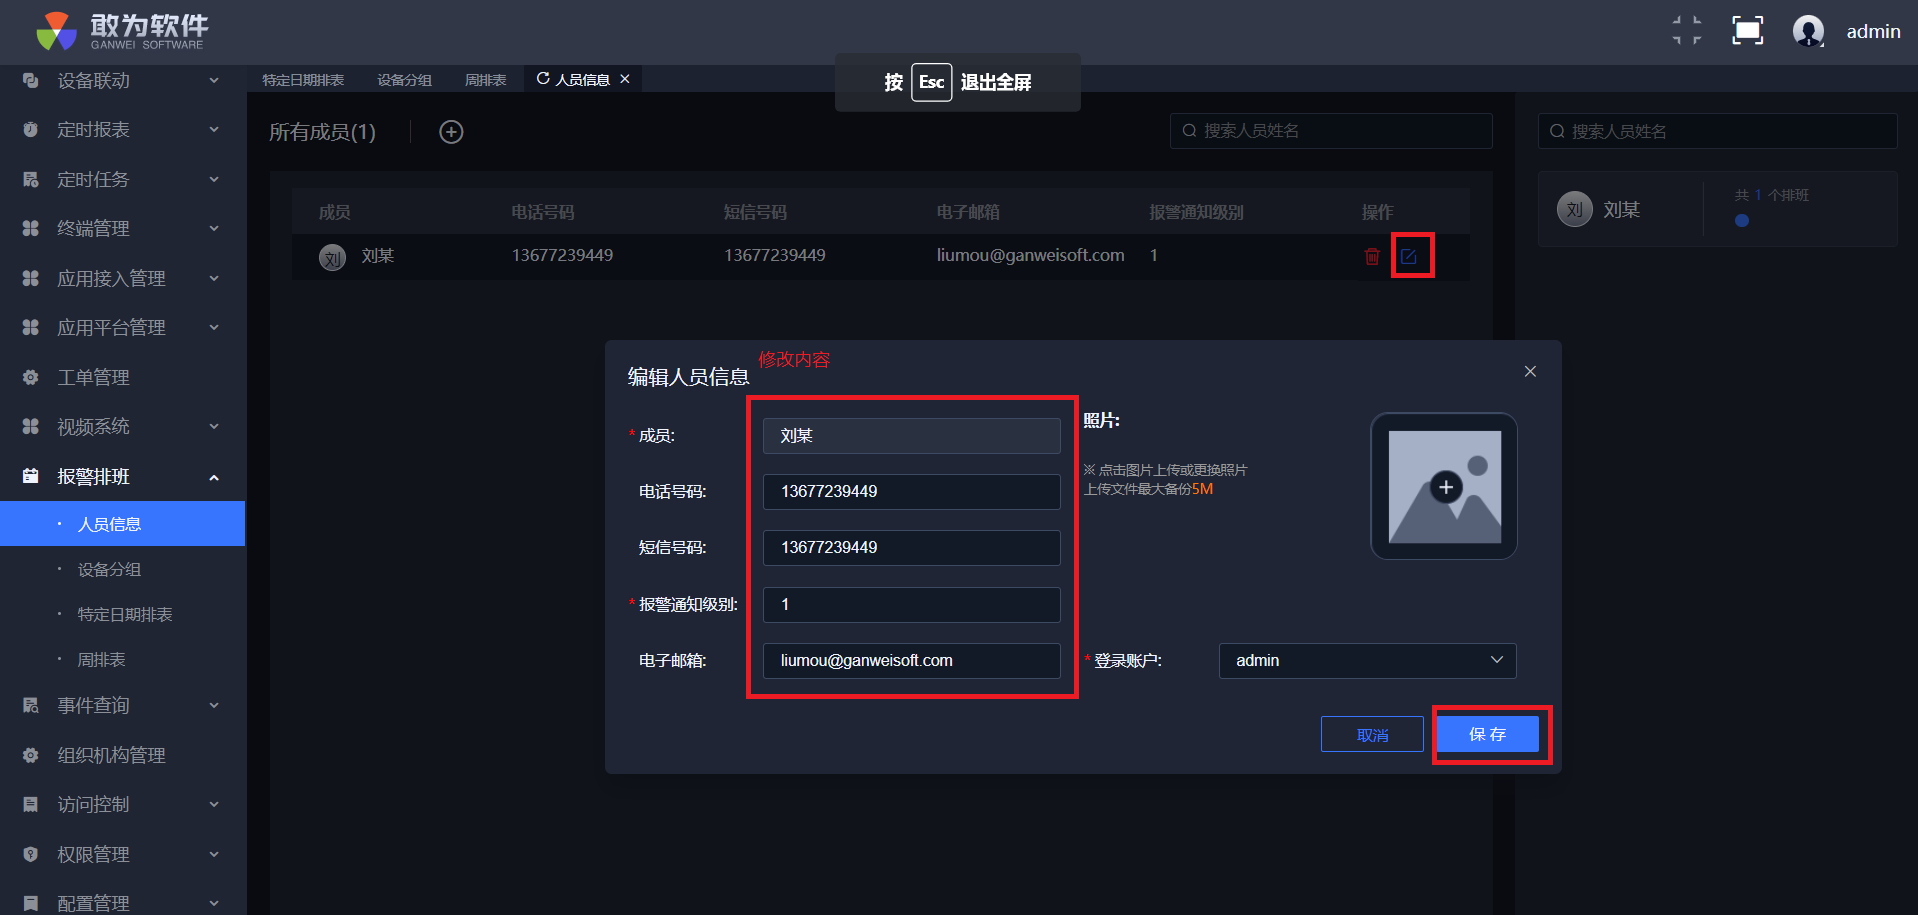Click the 工单管理 gear icon
The width and height of the screenshot is (1918, 915).
tap(31, 378)
